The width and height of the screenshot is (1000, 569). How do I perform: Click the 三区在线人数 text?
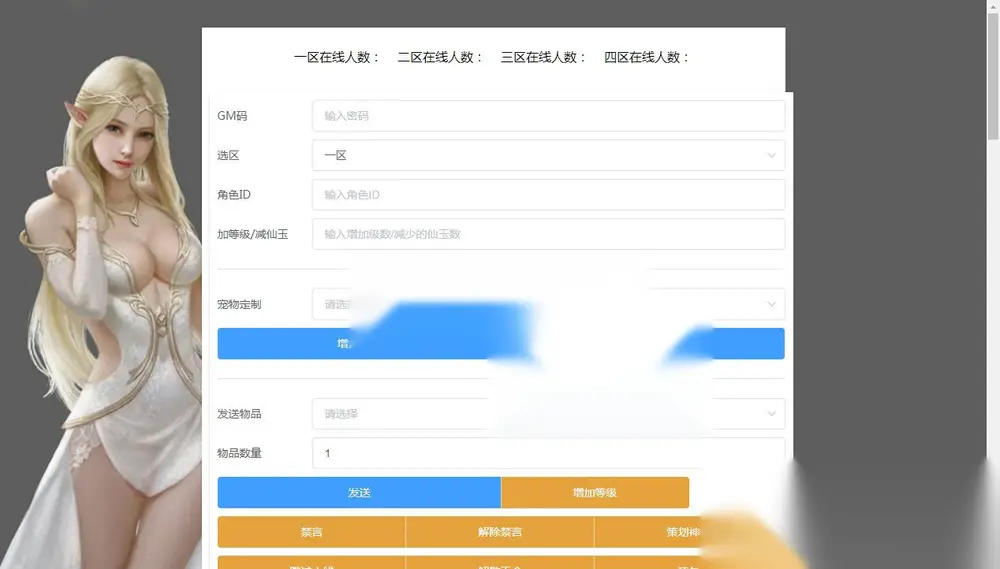click(543, 57)
